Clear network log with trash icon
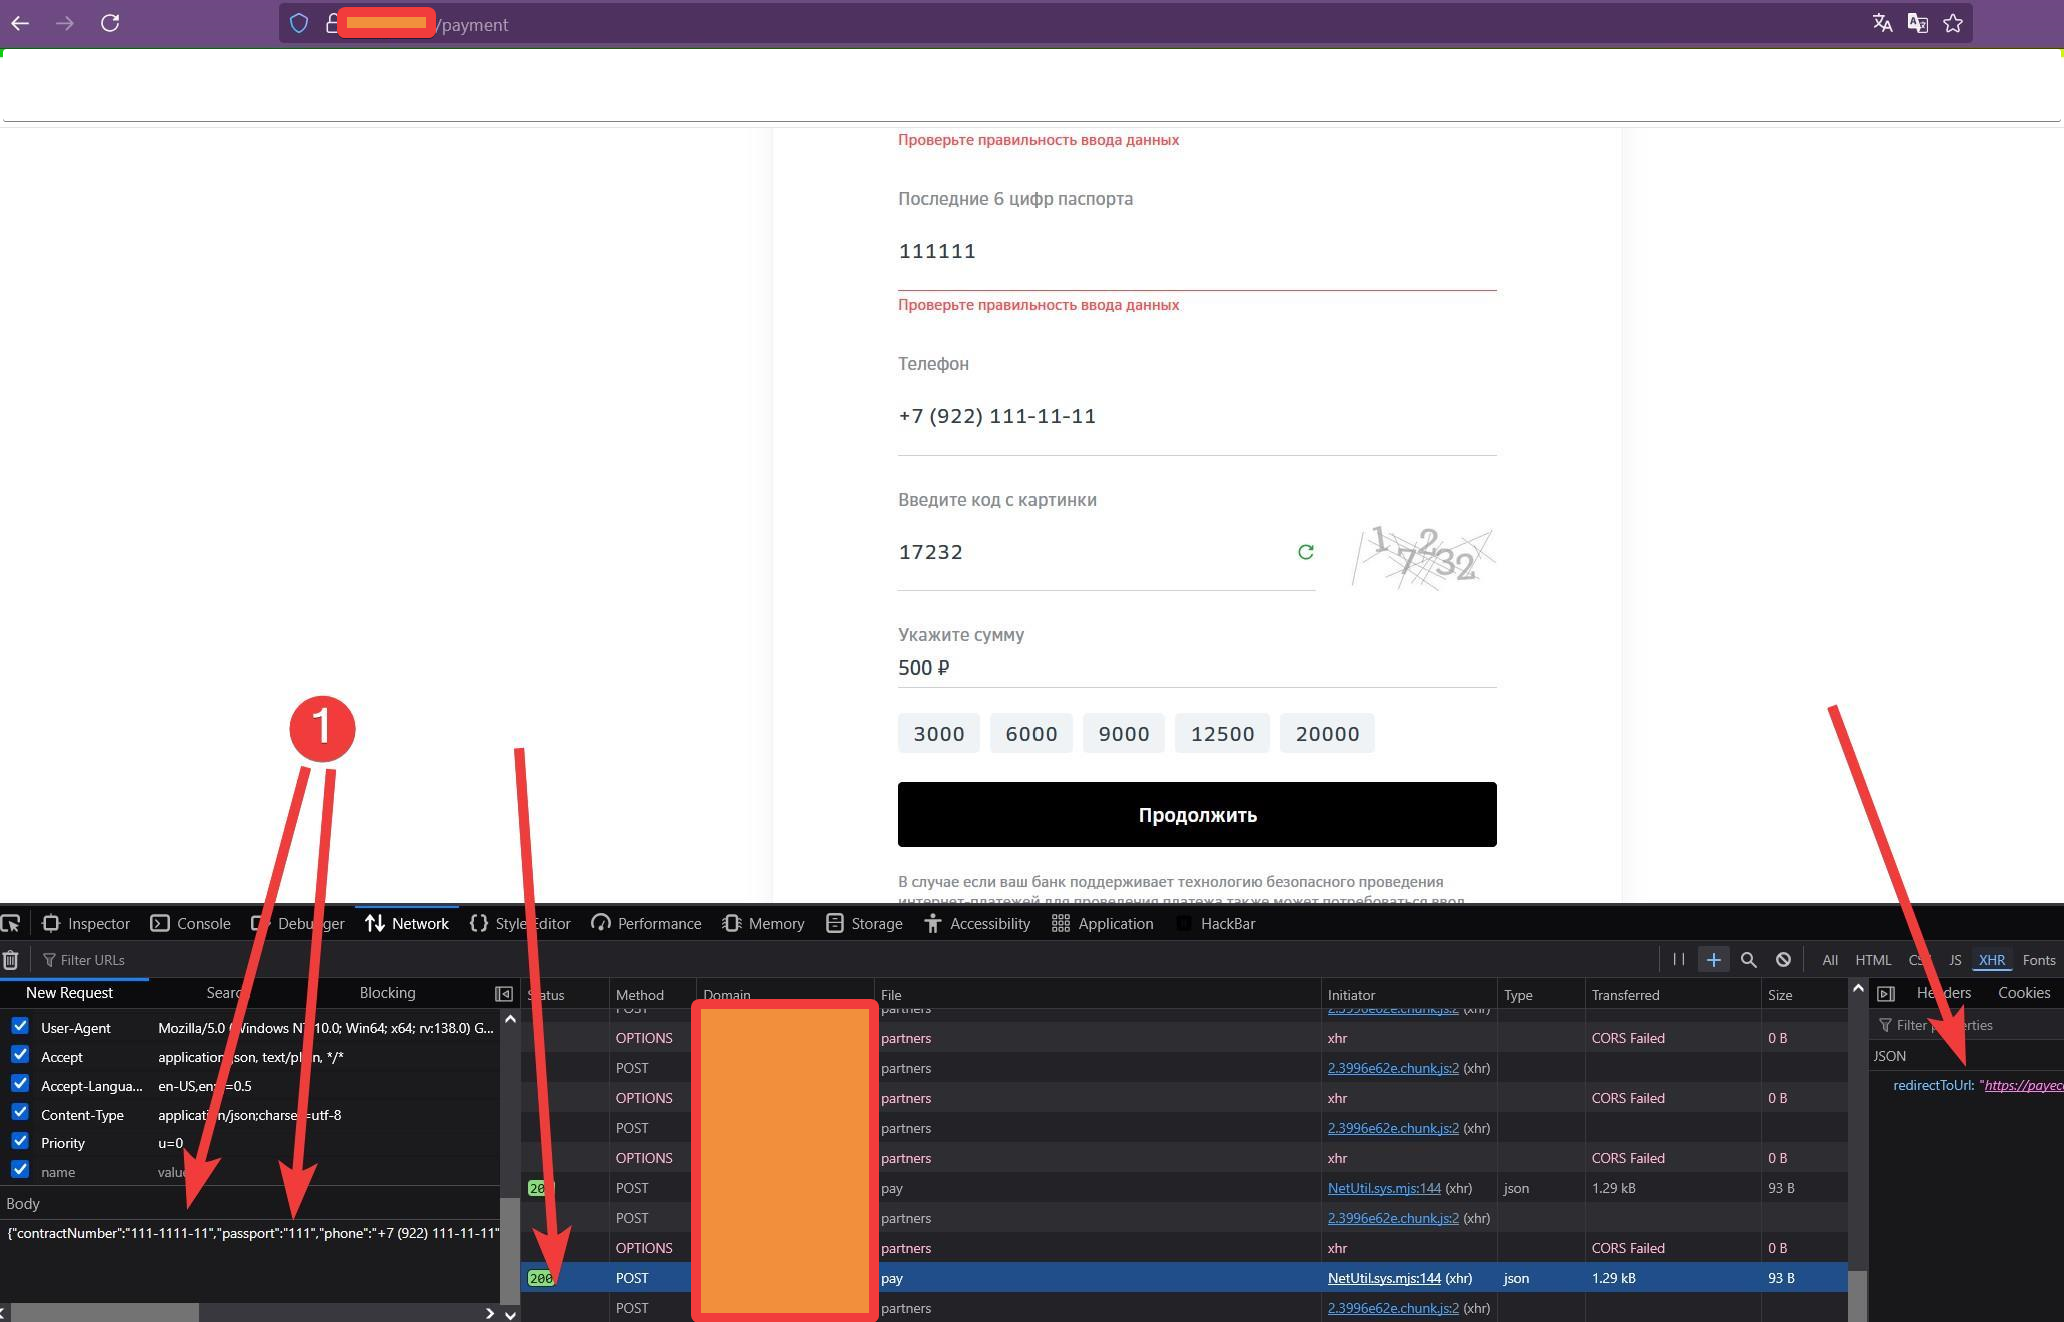 tap(10, 960)
